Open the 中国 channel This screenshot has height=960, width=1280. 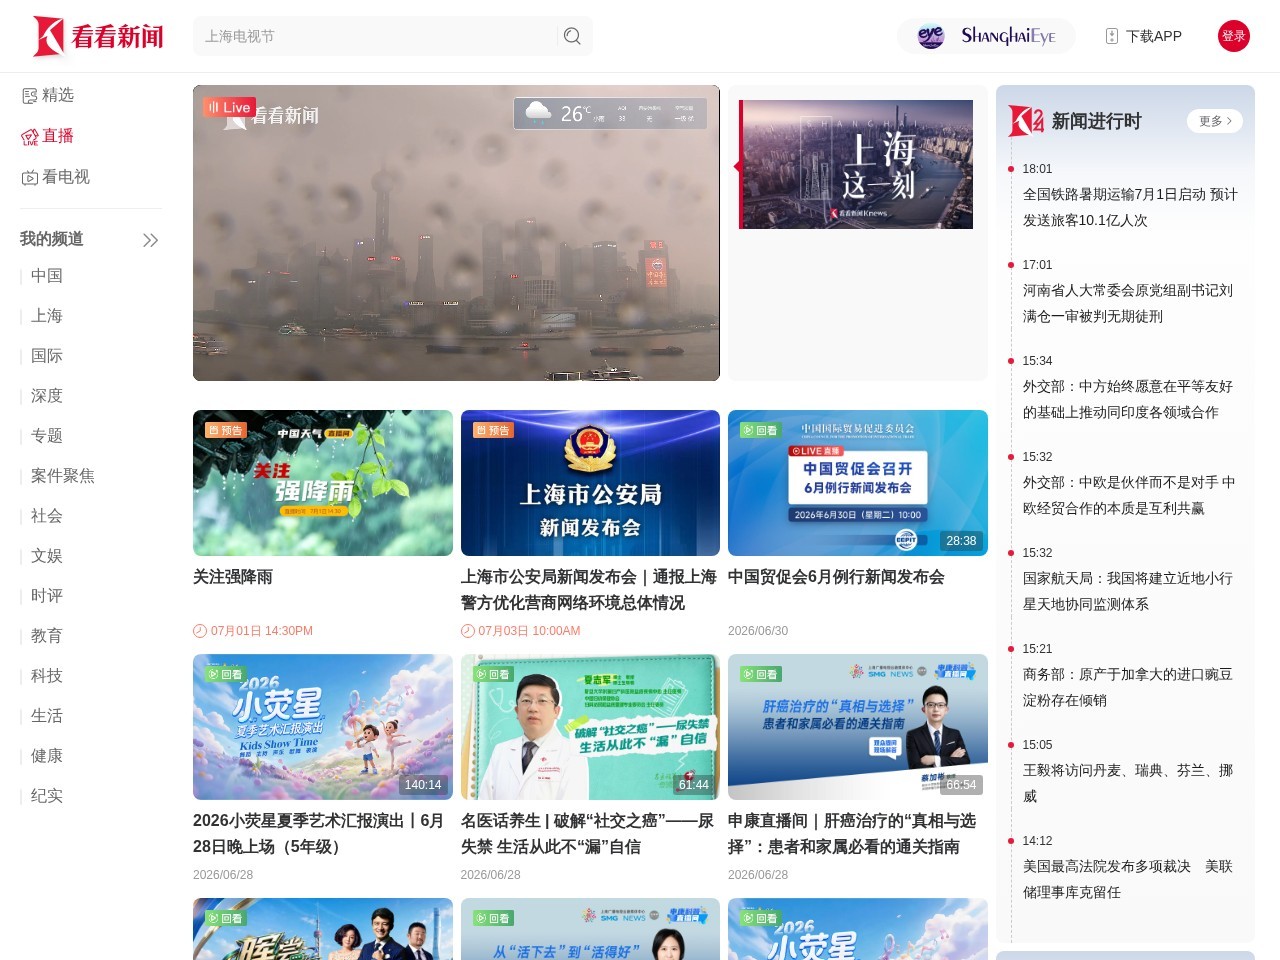pyautogui.click(x=47, y=276)
